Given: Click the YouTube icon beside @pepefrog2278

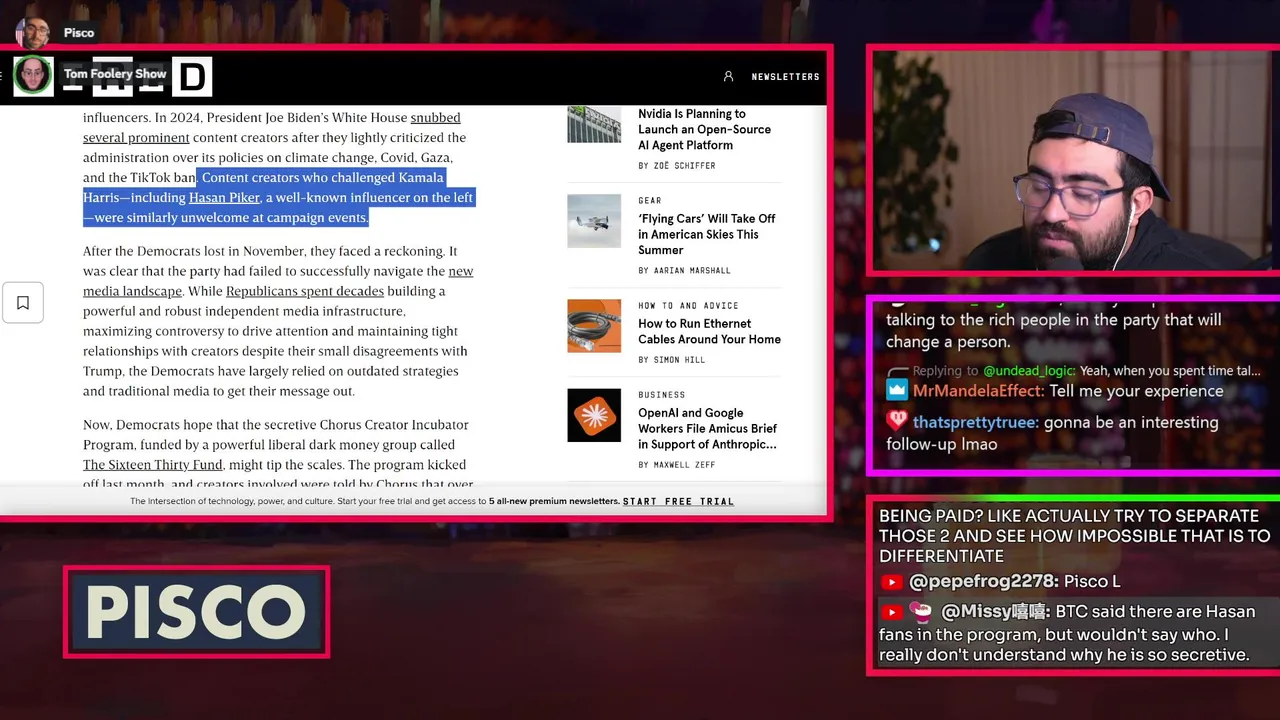Looking at the screenshot, I should click(891, 581).
